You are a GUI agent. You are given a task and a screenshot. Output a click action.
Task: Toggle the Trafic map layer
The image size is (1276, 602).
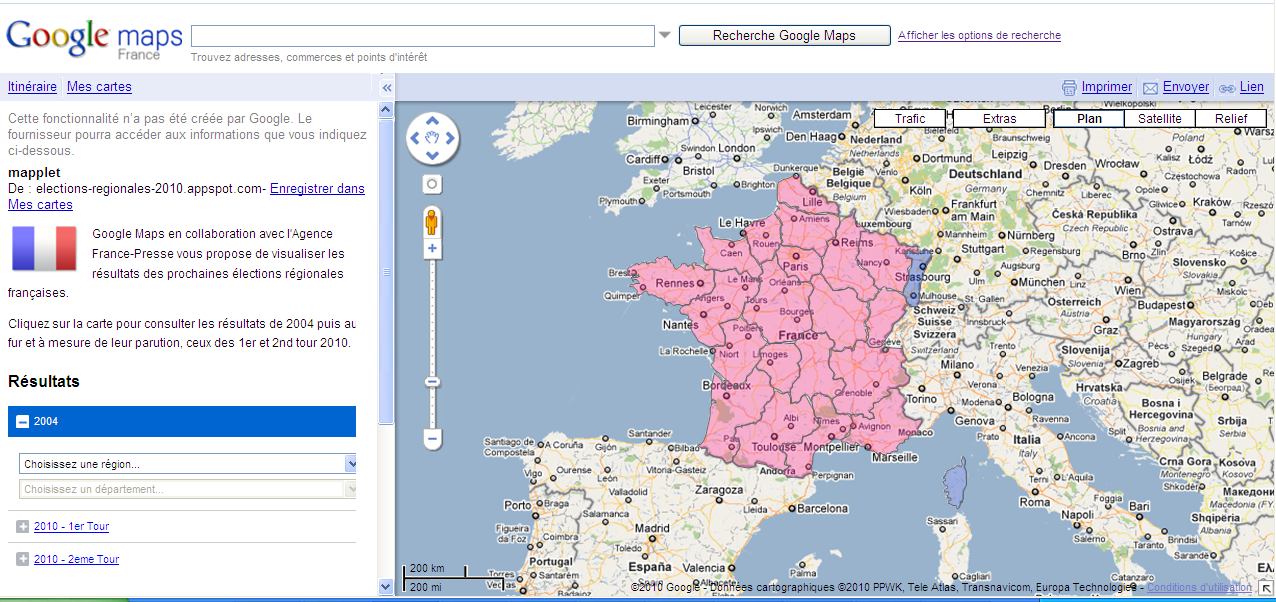tap(909, 118)
